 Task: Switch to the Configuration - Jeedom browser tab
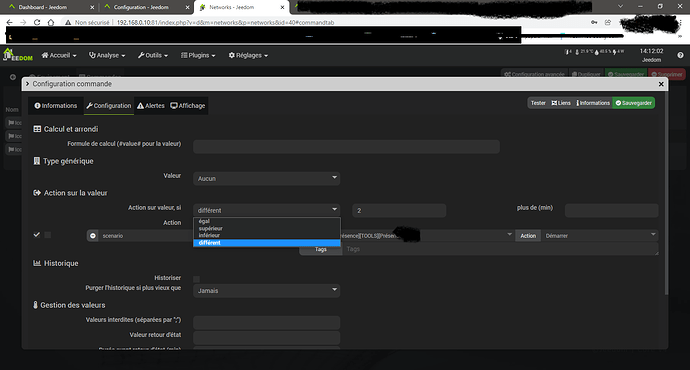click(141, 7)
